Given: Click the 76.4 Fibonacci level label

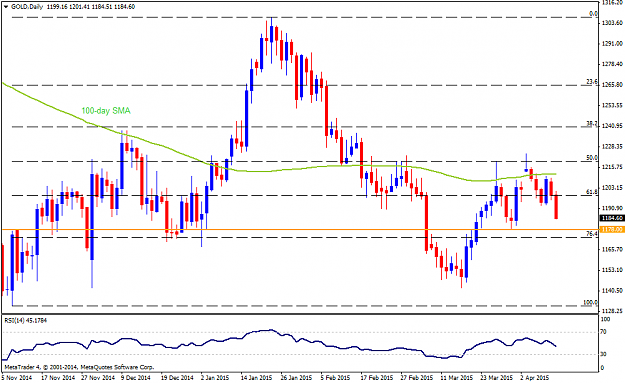Looking at the screenshot, I should [592, 234].
